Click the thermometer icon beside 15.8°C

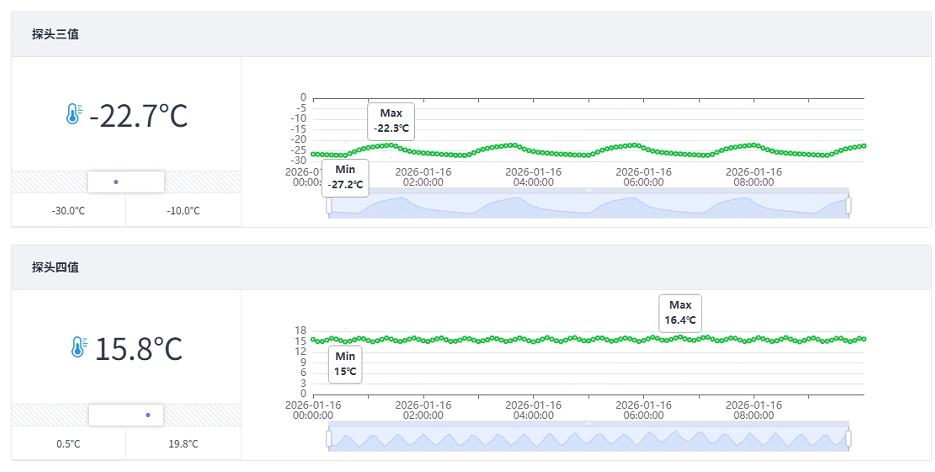78,347
